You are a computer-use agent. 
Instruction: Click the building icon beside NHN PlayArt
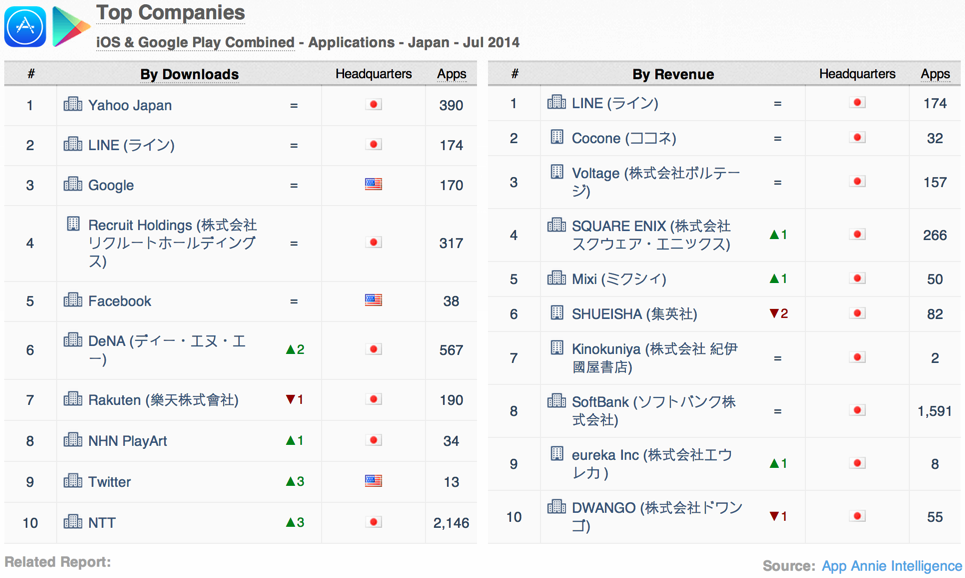click(x=73, y=440)
